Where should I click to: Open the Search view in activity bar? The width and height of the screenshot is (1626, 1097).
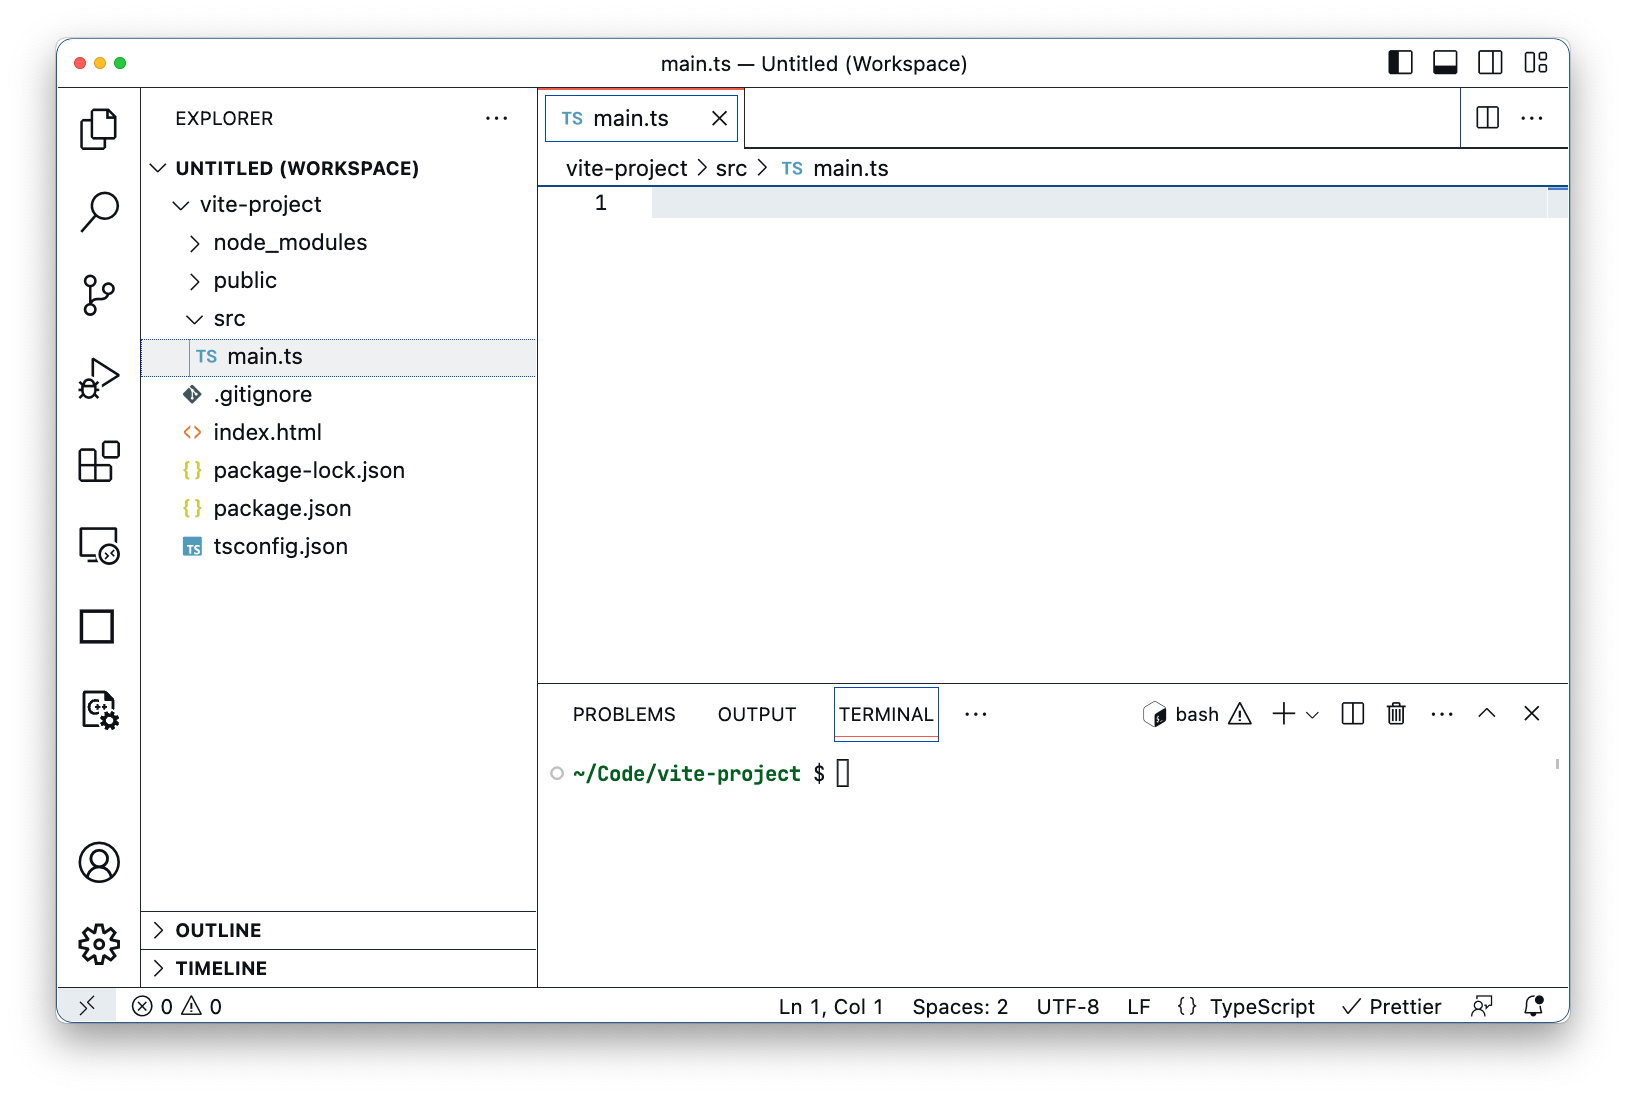(99, 212)
